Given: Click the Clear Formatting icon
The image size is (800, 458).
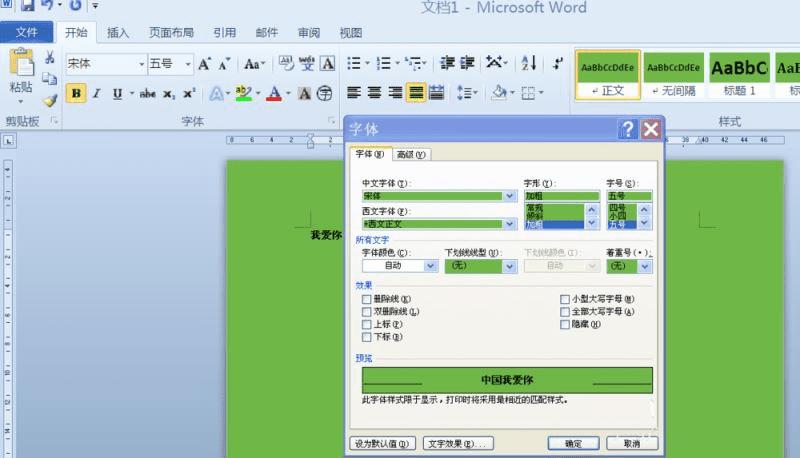Looking at the screenshot, I should 286,64.
